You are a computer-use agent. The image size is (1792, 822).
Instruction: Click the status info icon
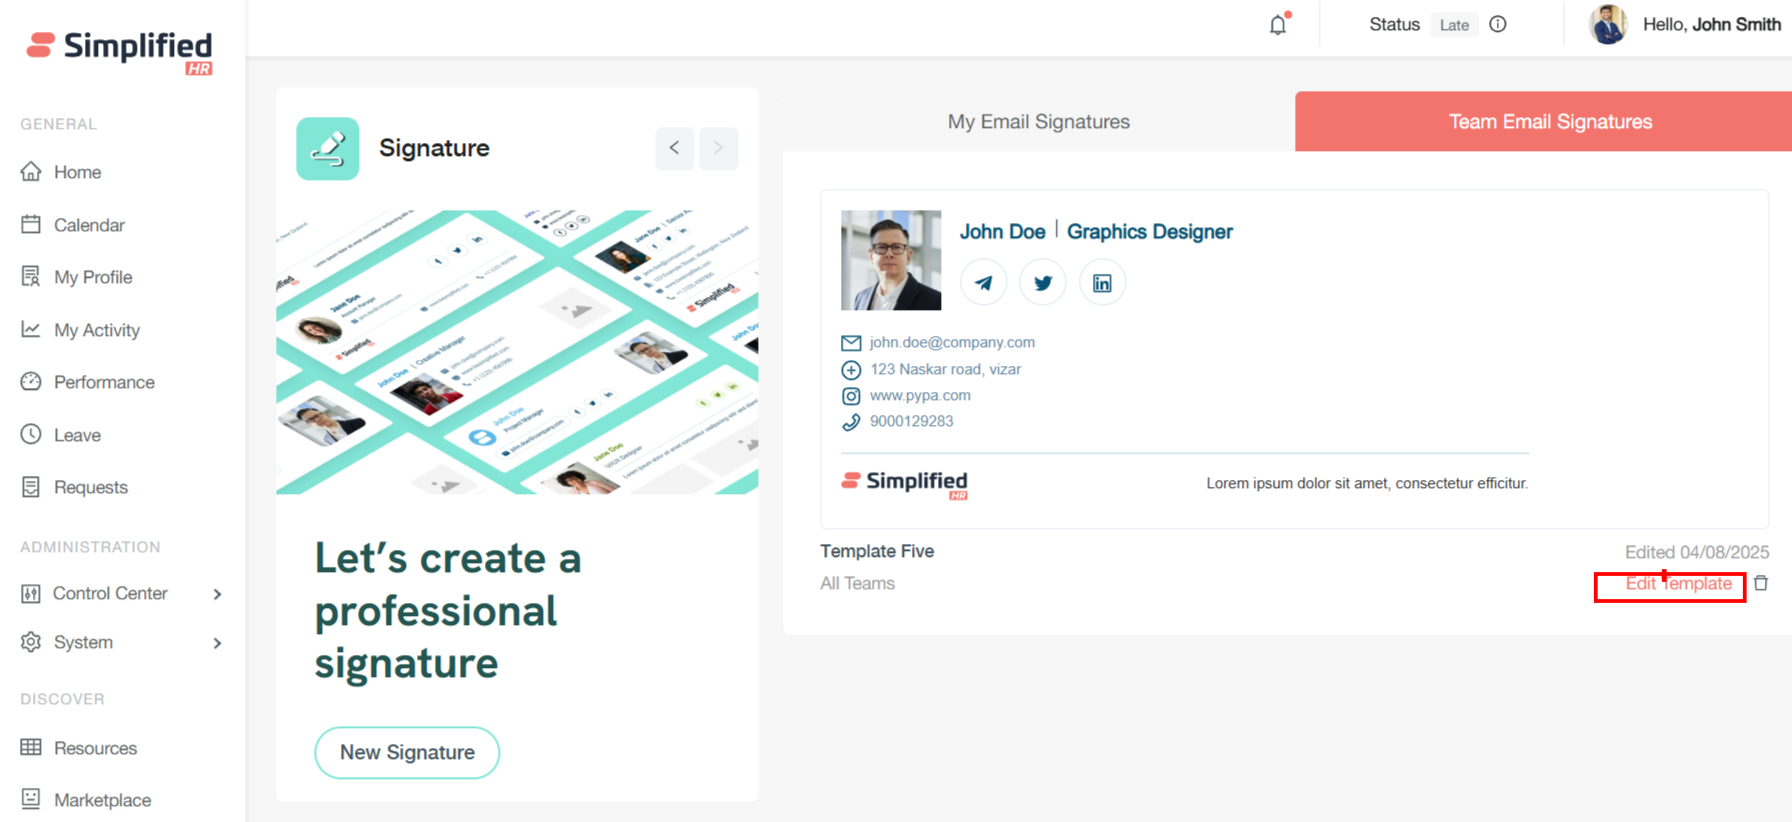tap(1497, 25)
